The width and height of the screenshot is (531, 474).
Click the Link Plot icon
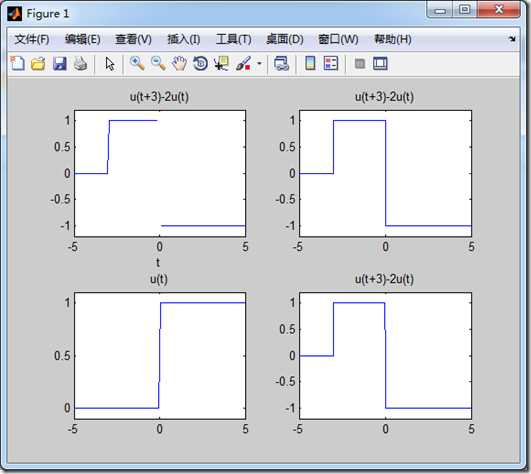pyautogui.click(x=281, y=63)
